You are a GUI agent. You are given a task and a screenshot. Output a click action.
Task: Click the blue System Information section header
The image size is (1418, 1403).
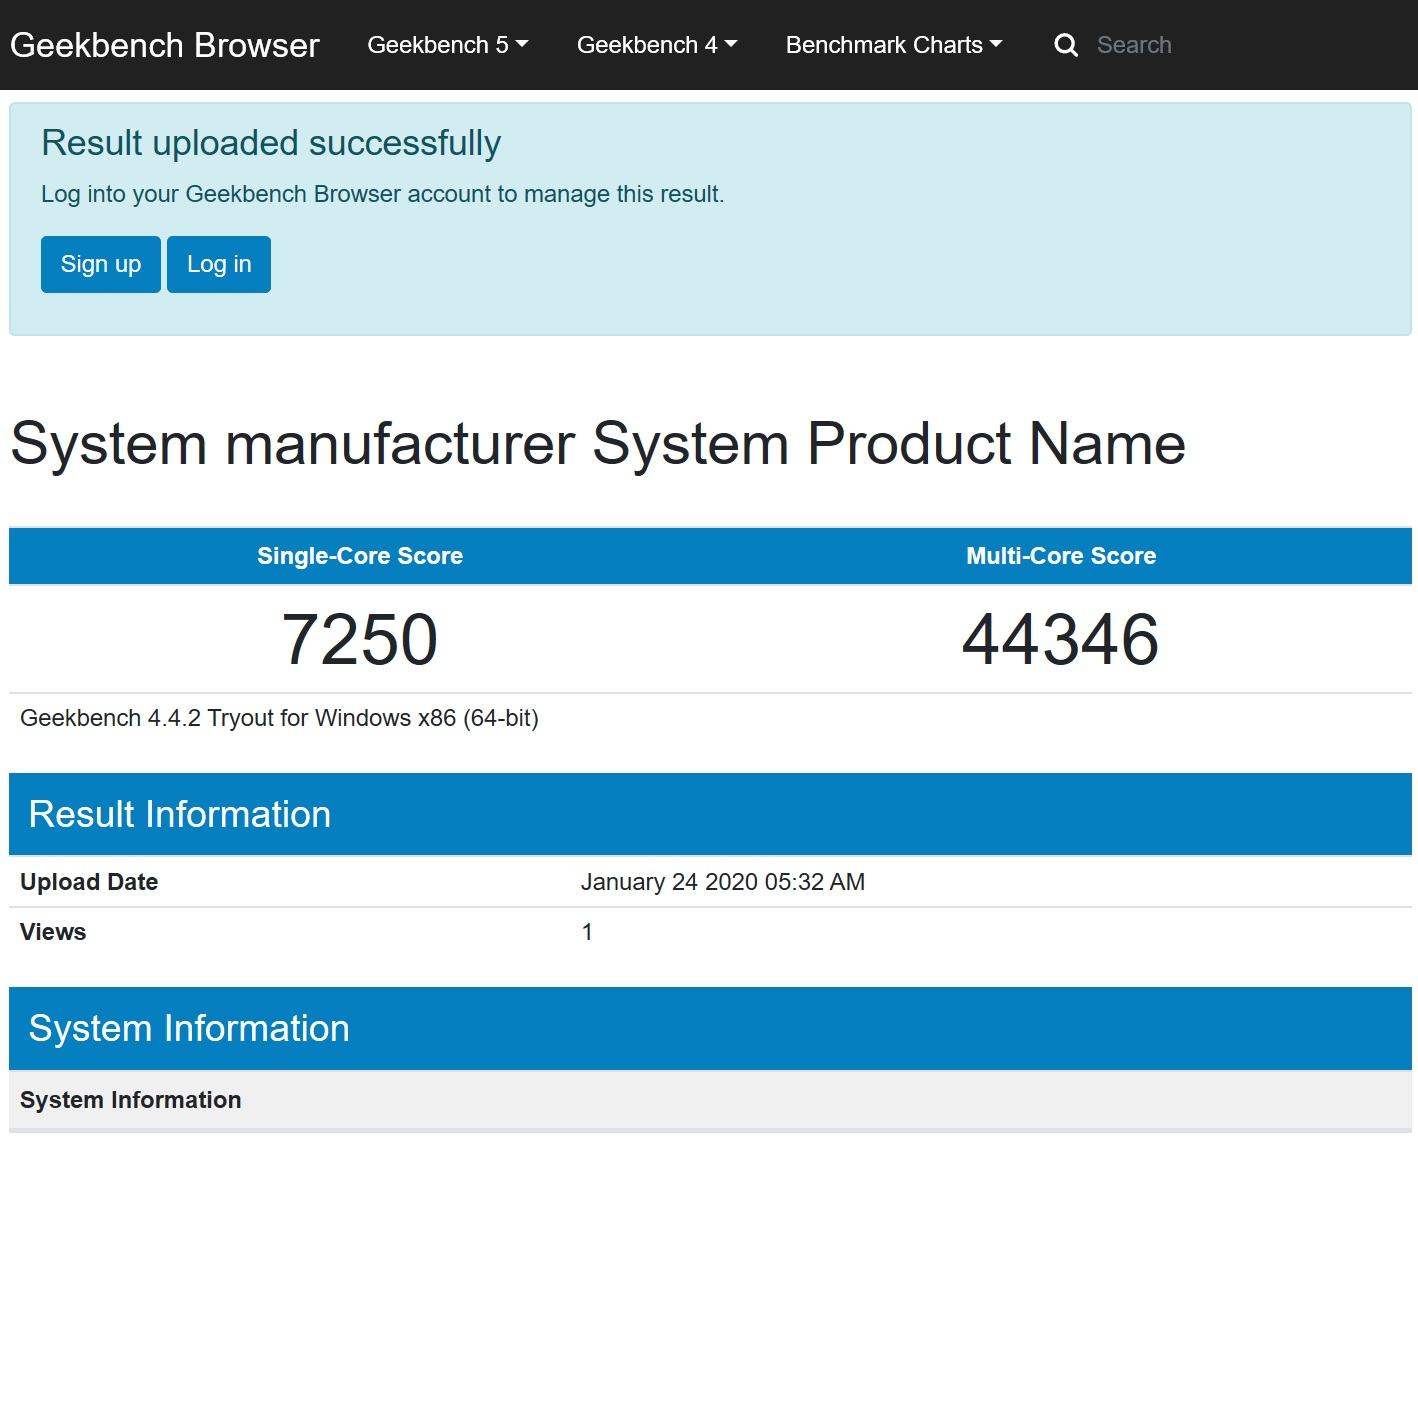(x=710, y=1028)
